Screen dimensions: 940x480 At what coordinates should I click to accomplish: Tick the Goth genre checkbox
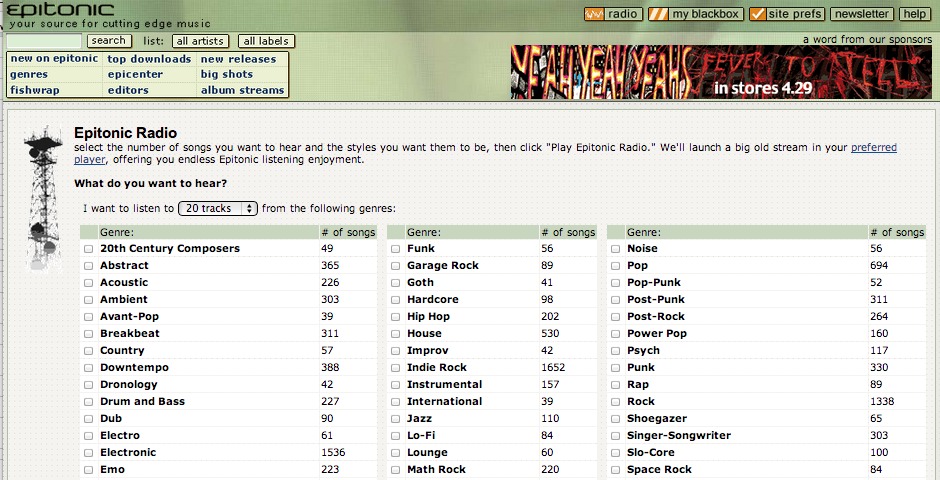pos(396,283)
